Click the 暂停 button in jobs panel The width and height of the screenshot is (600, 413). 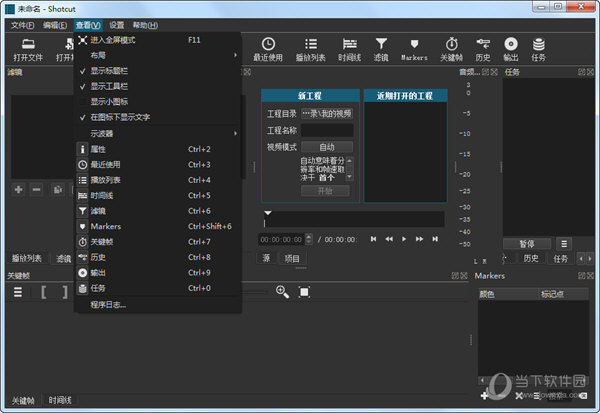pyautogui.click(x=527, y=243)
